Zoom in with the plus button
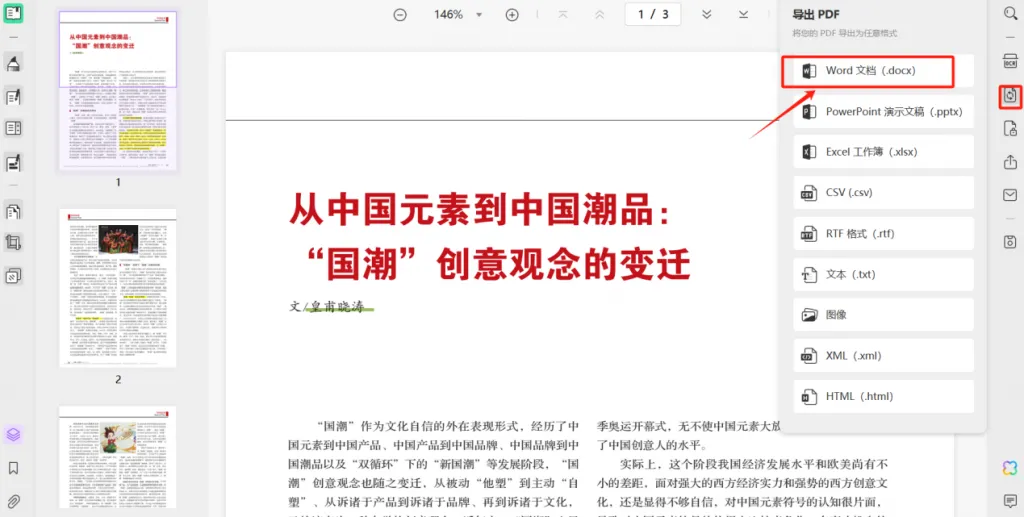 512,14
